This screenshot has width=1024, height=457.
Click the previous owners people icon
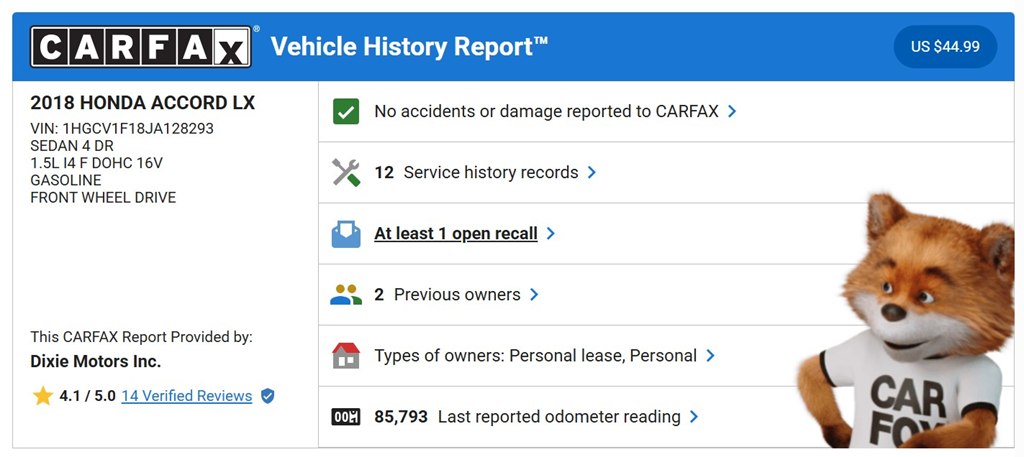click(345, 295)
